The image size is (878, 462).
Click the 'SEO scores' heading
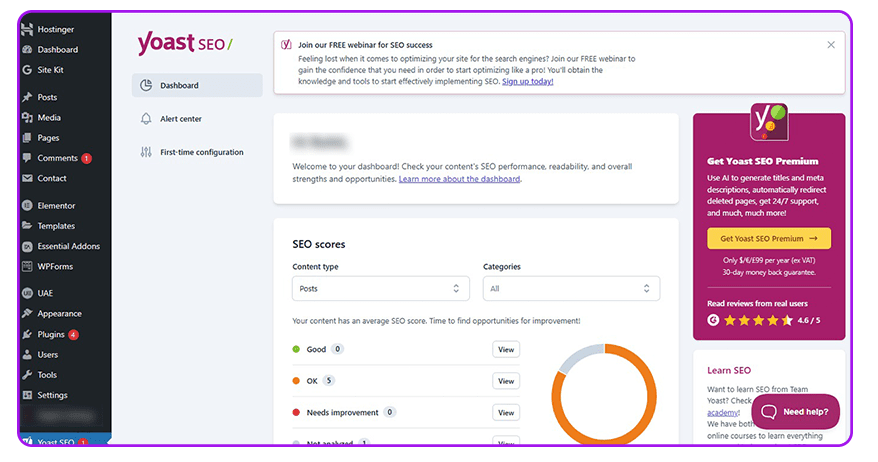click(319, 244)
